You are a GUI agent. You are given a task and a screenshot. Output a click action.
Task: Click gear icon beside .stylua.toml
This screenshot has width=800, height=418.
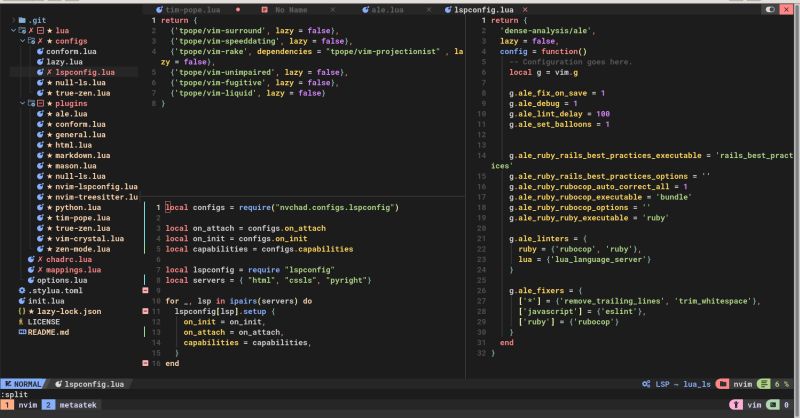coord(22,290)
